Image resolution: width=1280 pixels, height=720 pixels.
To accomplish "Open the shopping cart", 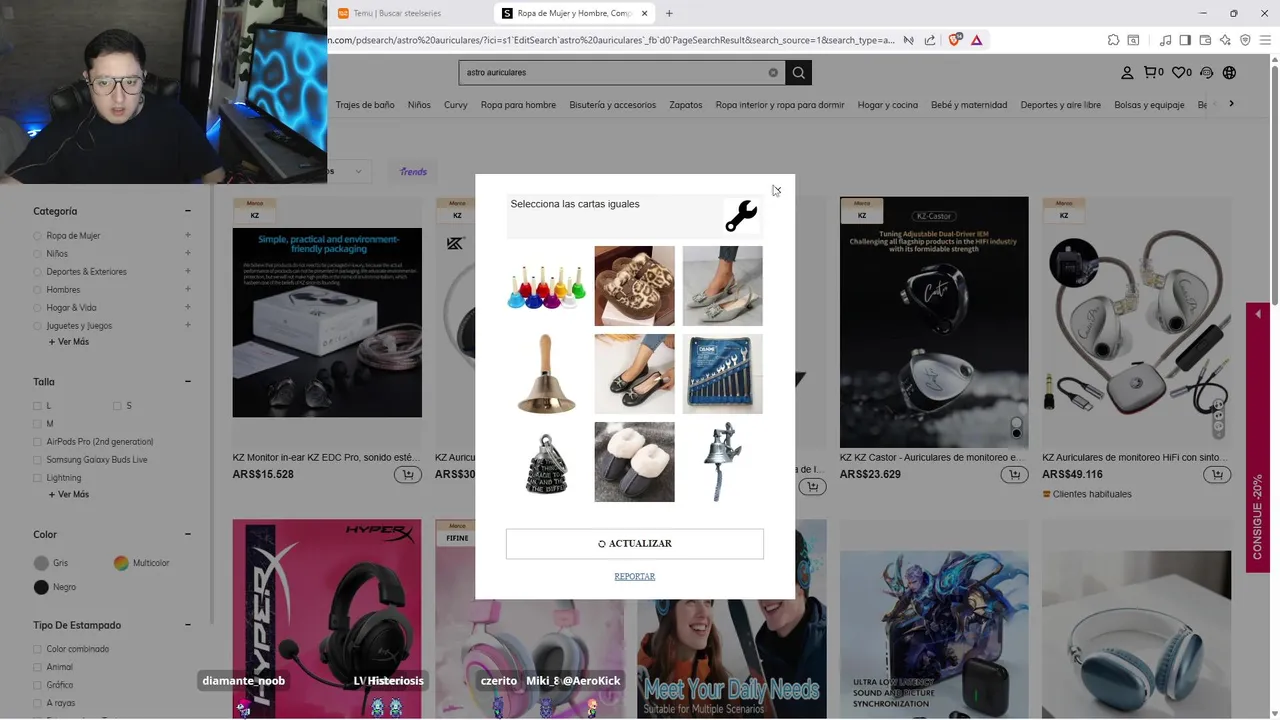I will pyautogui.click(x=1153, y=72).
